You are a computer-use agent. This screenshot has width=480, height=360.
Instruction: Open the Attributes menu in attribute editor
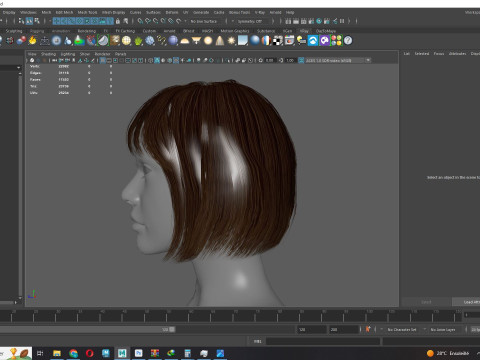pos(457,53)
